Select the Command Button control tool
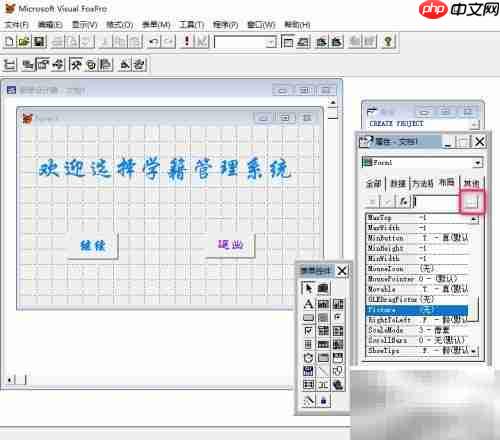Image resolution: width=500 pixels, height=440 pixels. pyautogui.click(x=308, y=317)
